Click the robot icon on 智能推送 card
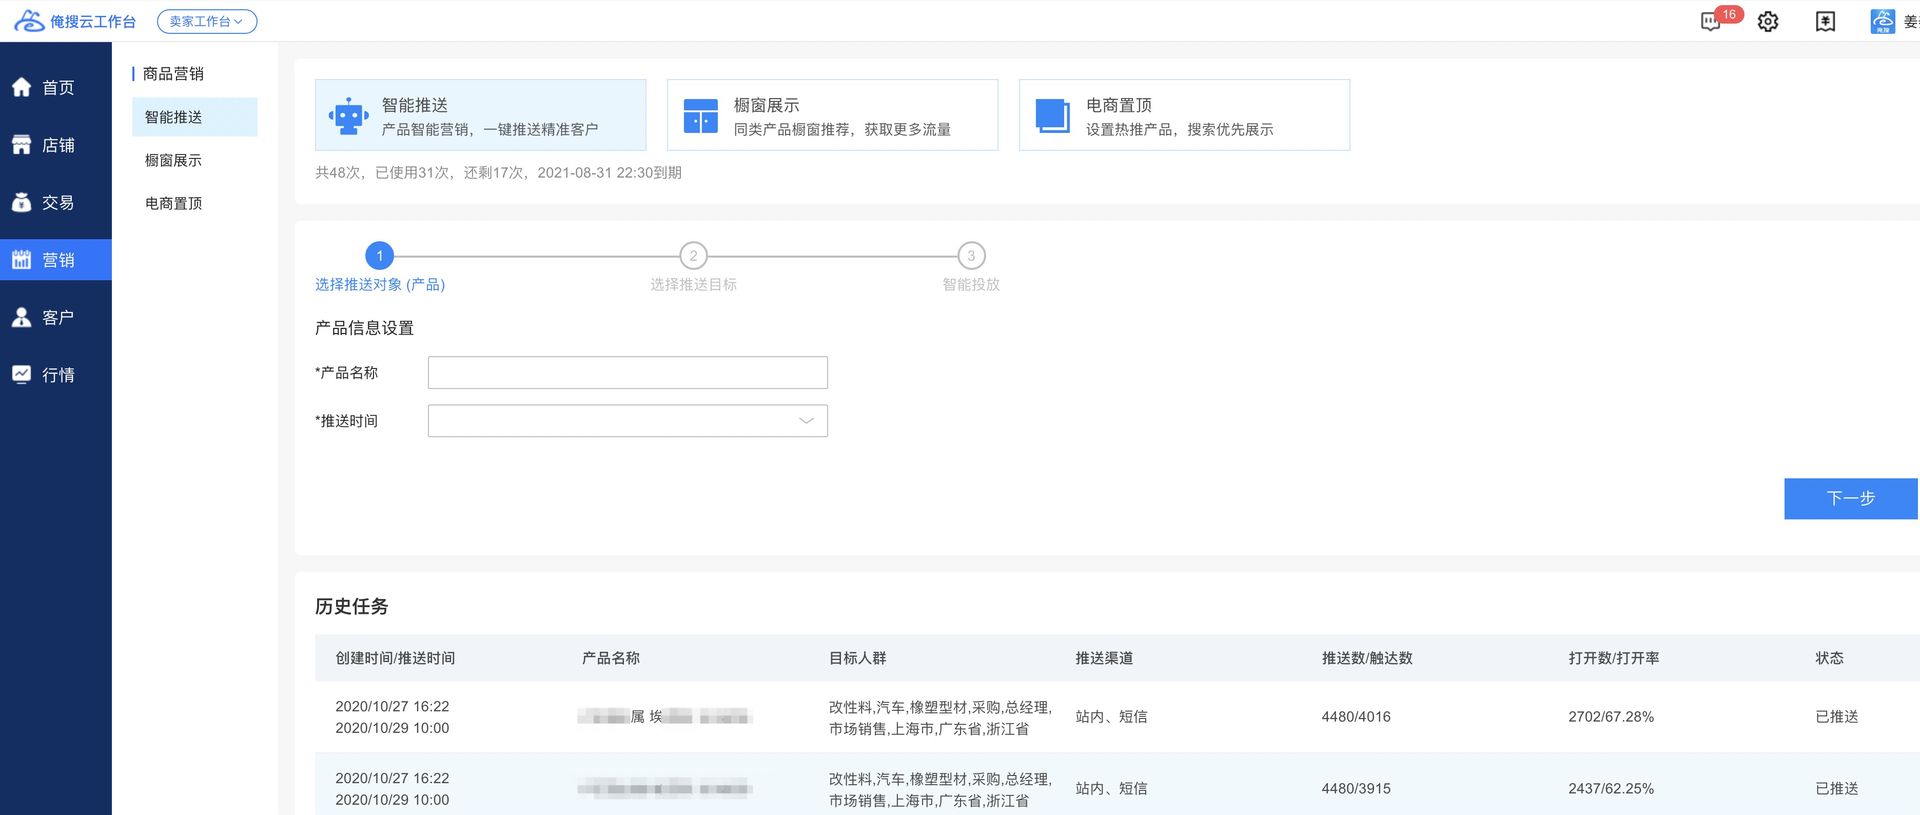 (348, 116)
